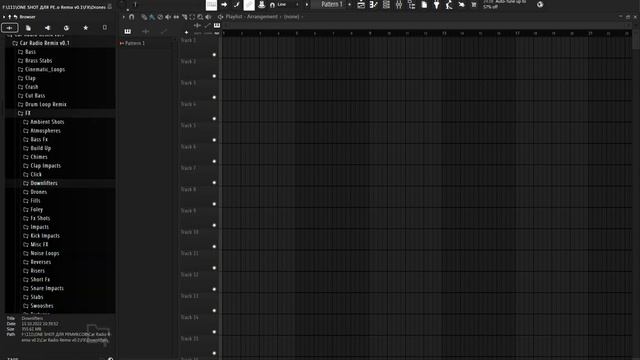Switch to the browser speaker tab
Image resolution: width=640 pixels, height=360 pixels.
[x=47, y=28]
